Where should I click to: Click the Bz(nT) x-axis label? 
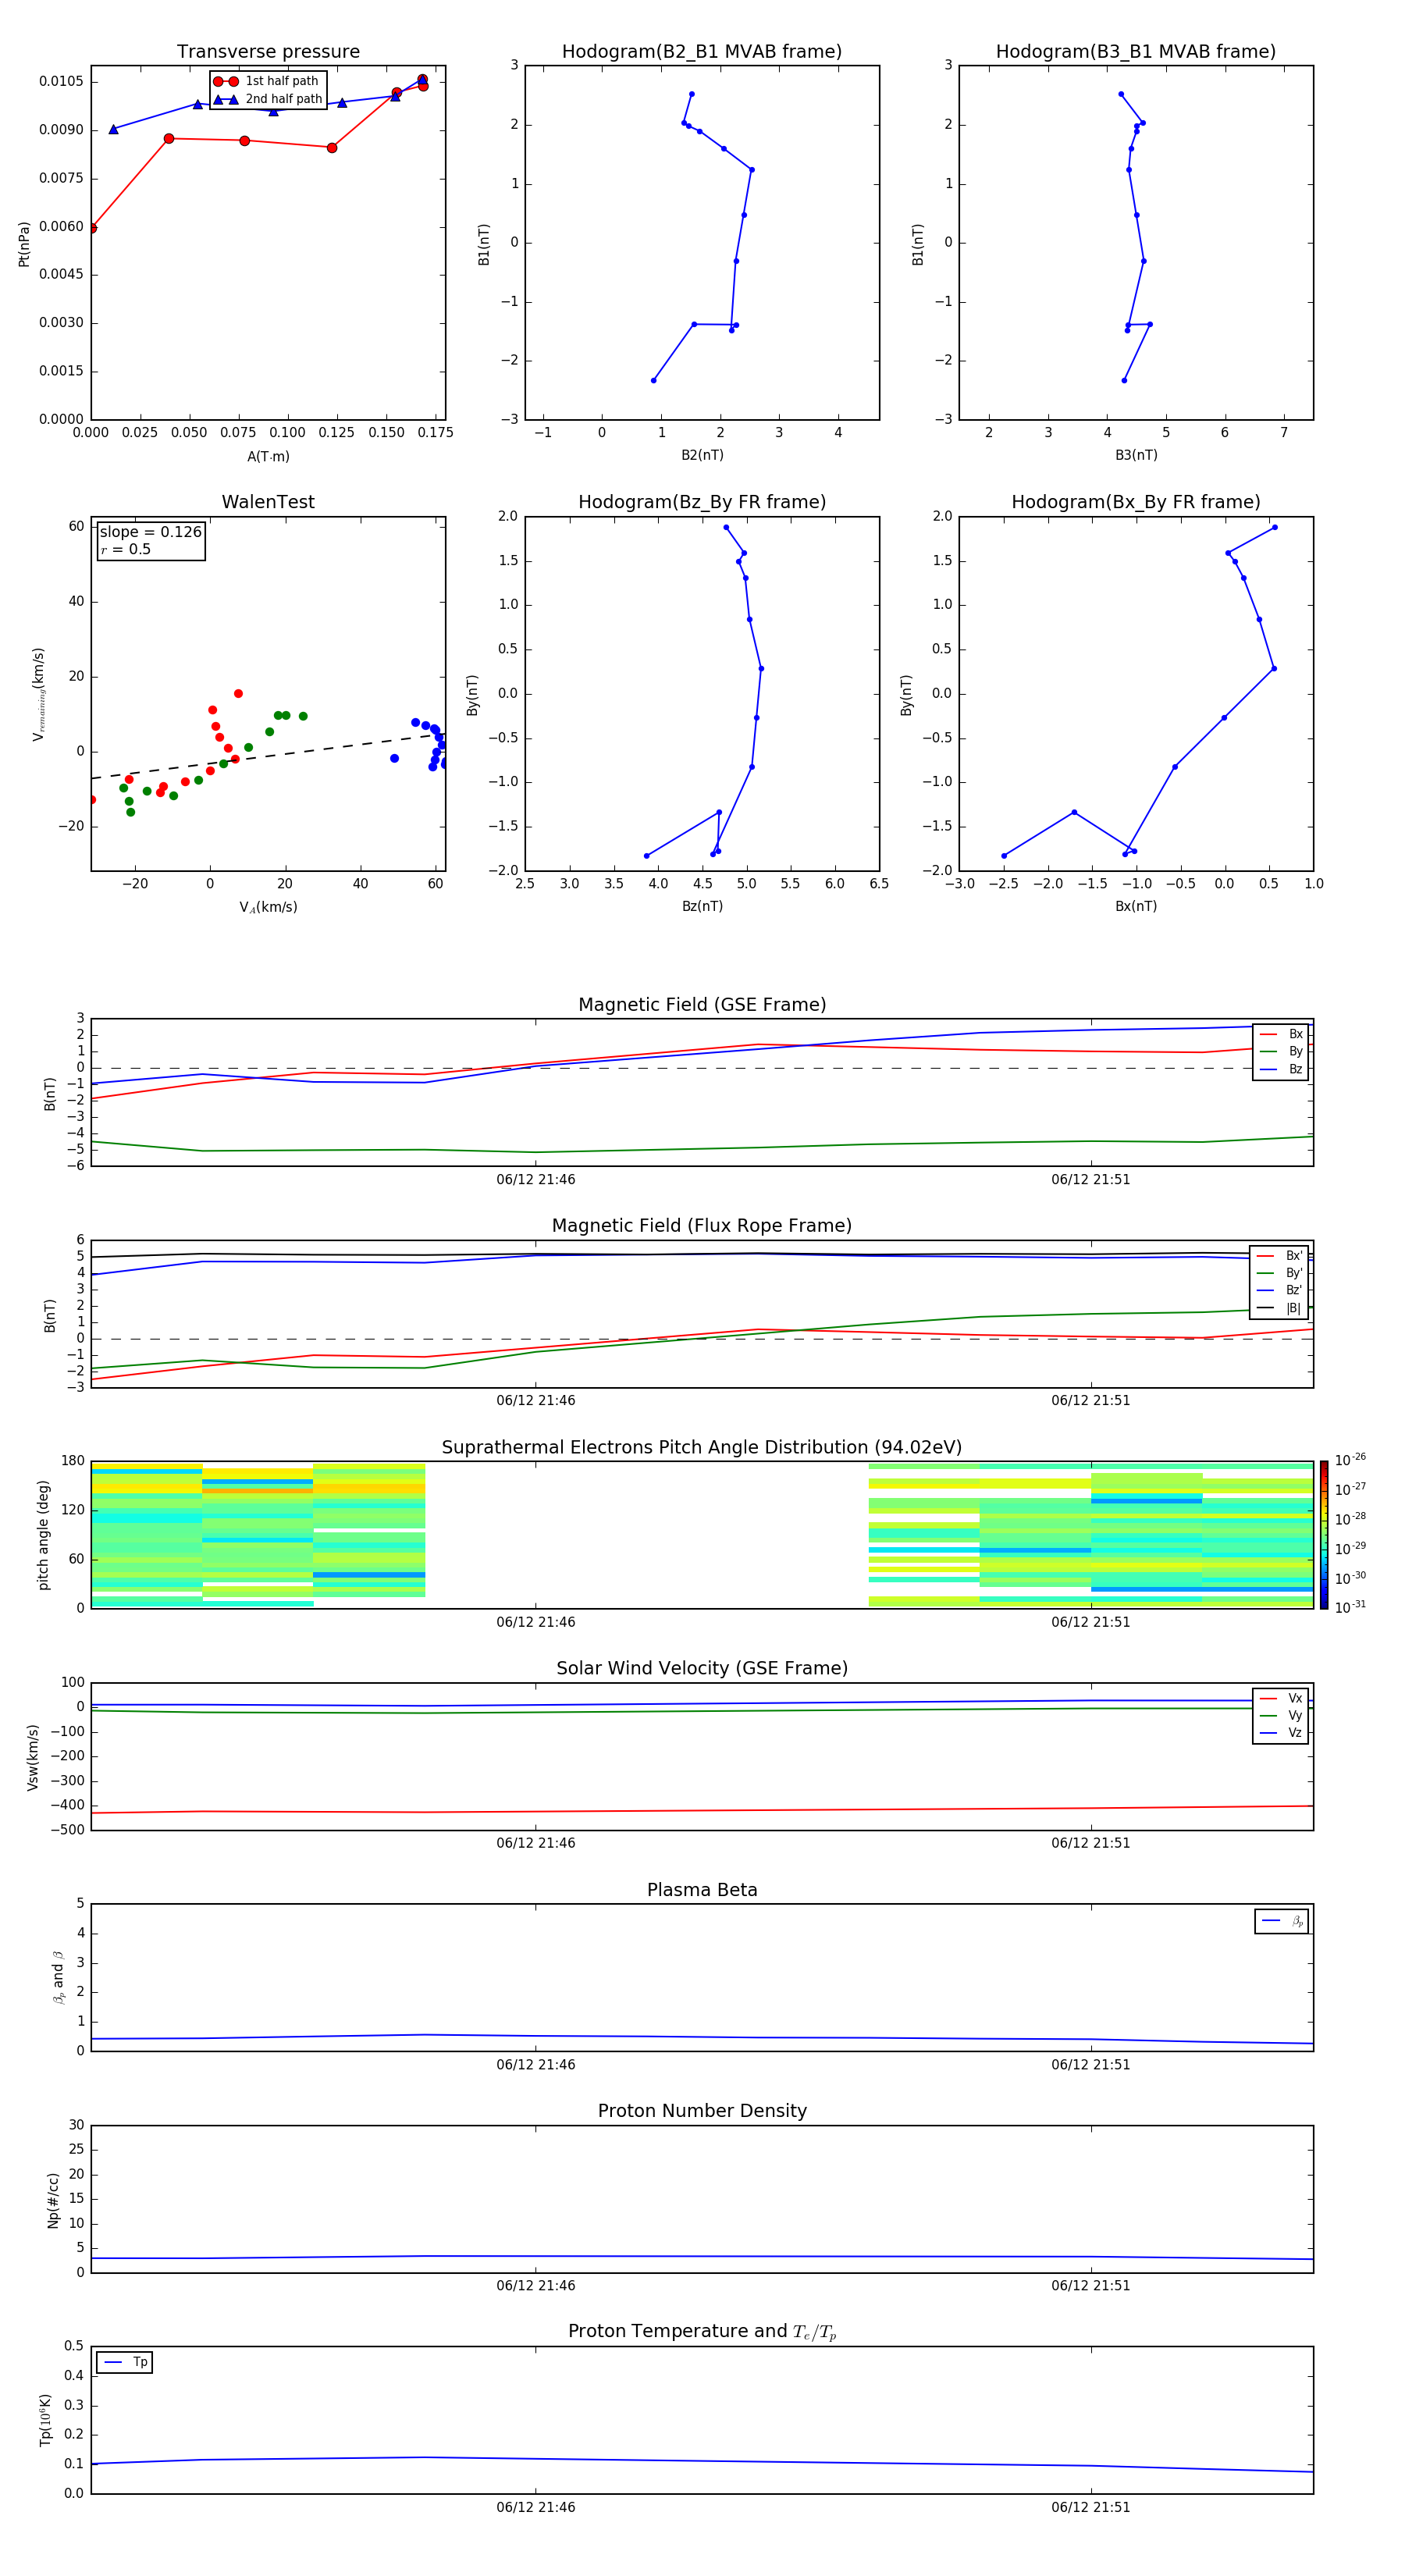[702, 906]
